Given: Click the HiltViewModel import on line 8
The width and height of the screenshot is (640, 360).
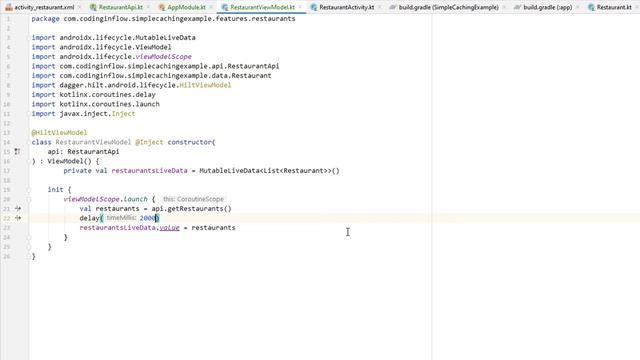Looking at the screenshot, I should pos(131,85).
